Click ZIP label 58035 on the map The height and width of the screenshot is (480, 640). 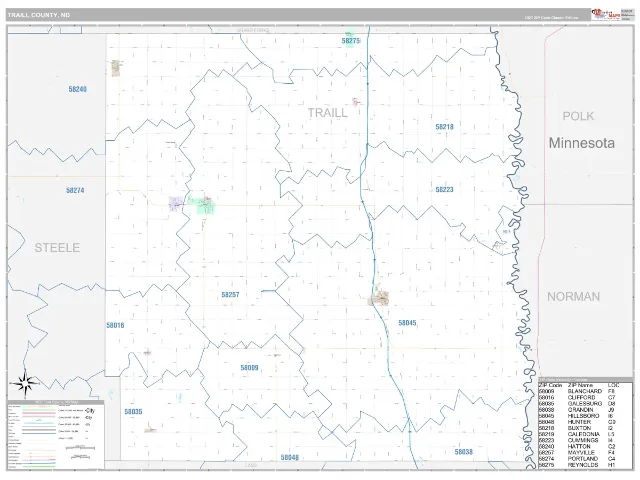(x=133, y=412)
